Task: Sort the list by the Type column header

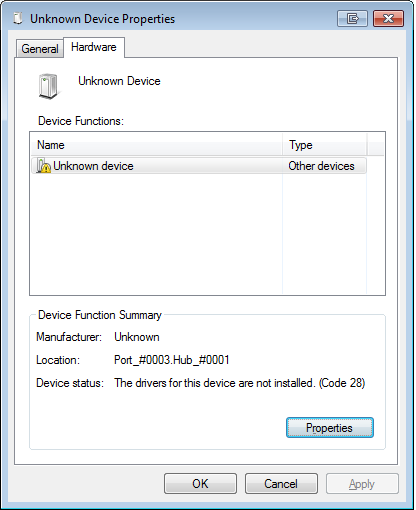Action: 325,145
